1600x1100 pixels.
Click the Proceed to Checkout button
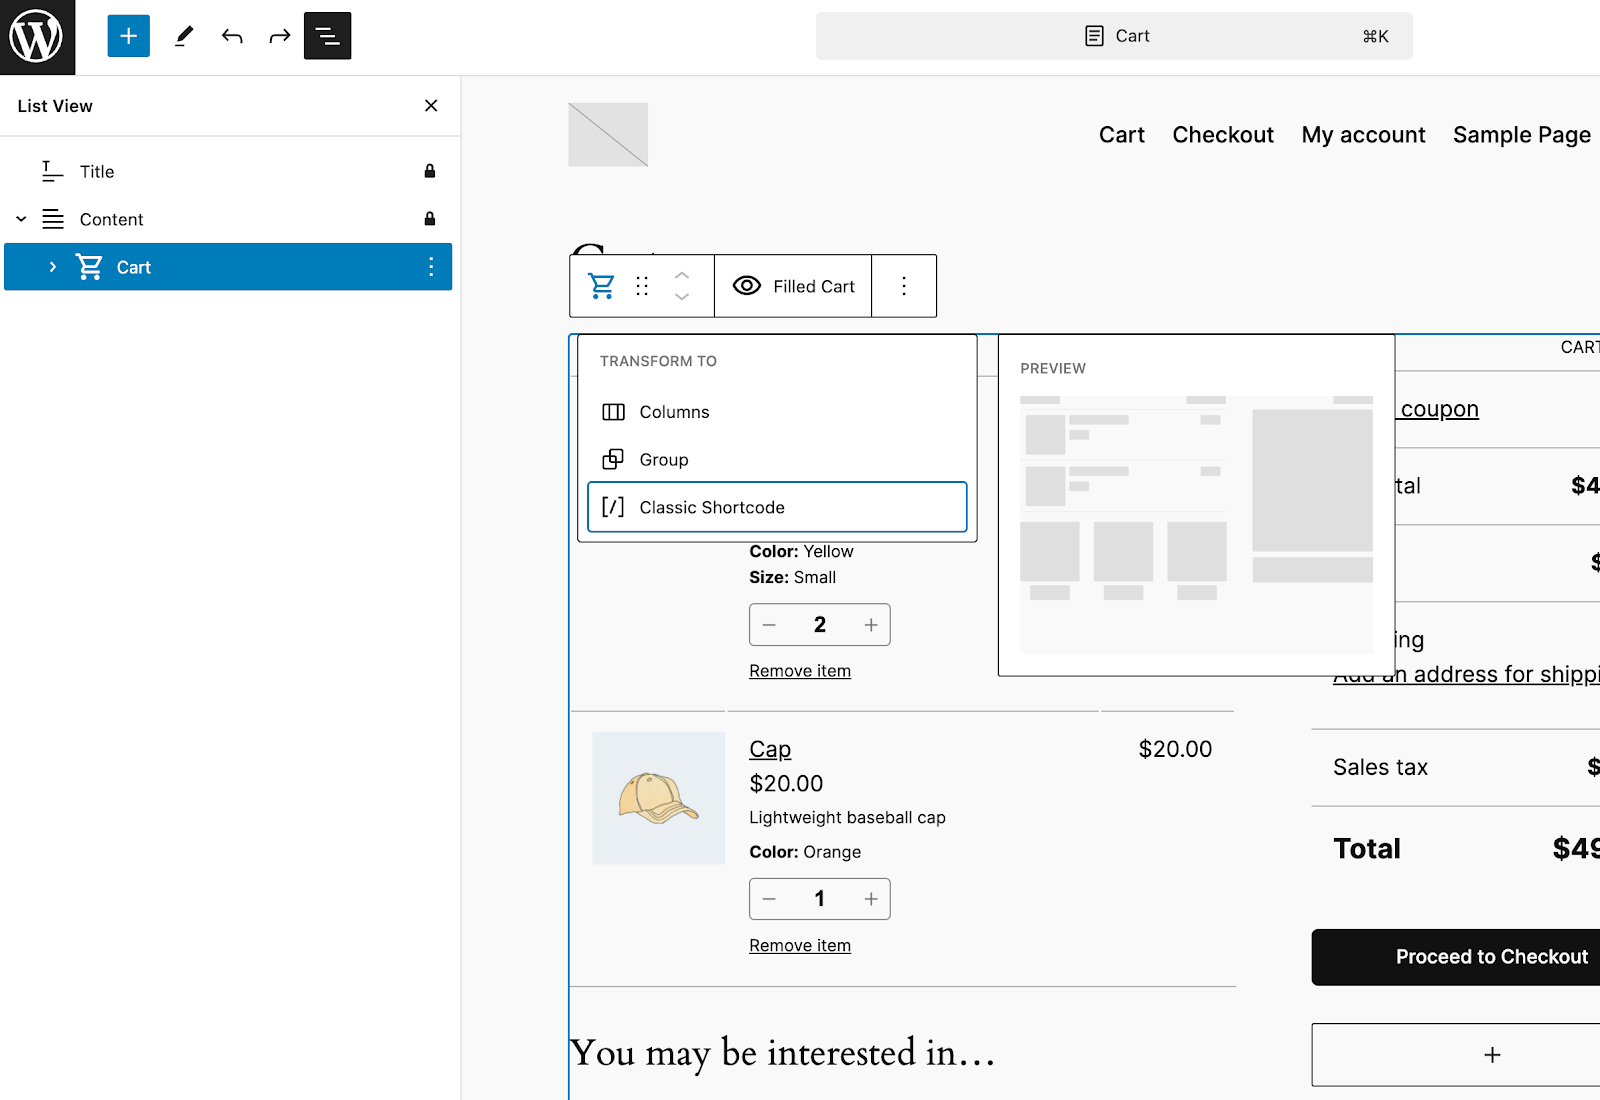pos(1491,957)
